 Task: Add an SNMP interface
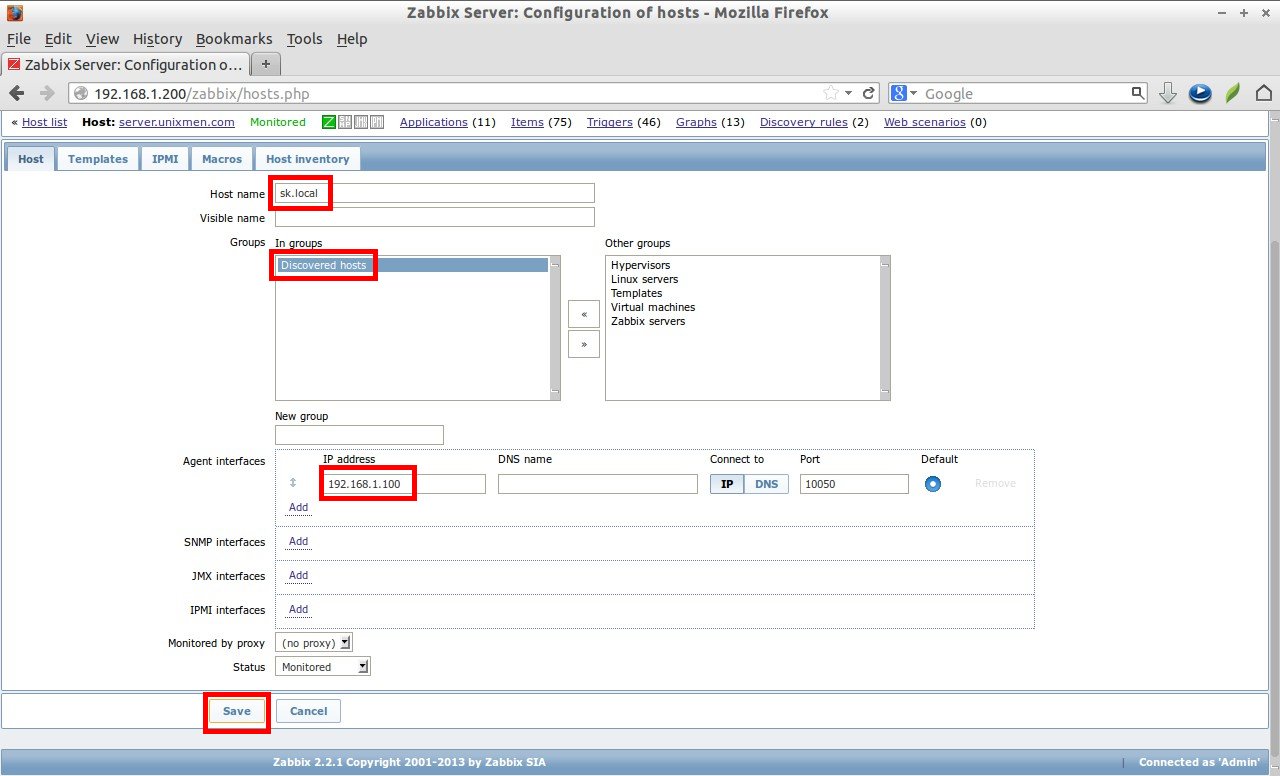(x=298, y=542)
